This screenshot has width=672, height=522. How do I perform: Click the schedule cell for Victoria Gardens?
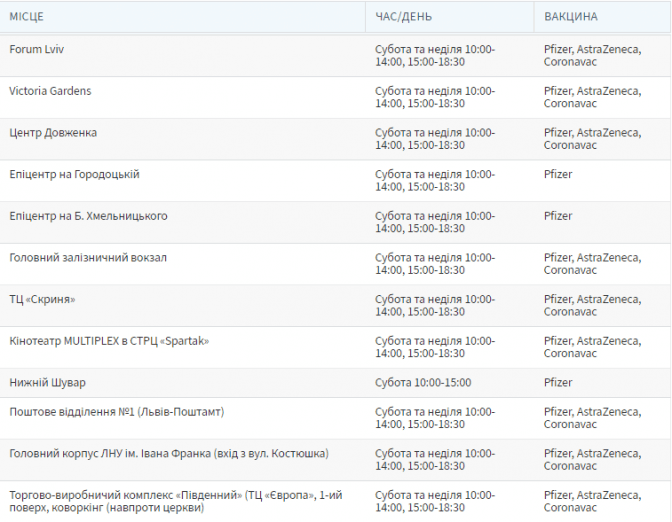(x=435, y=97)
